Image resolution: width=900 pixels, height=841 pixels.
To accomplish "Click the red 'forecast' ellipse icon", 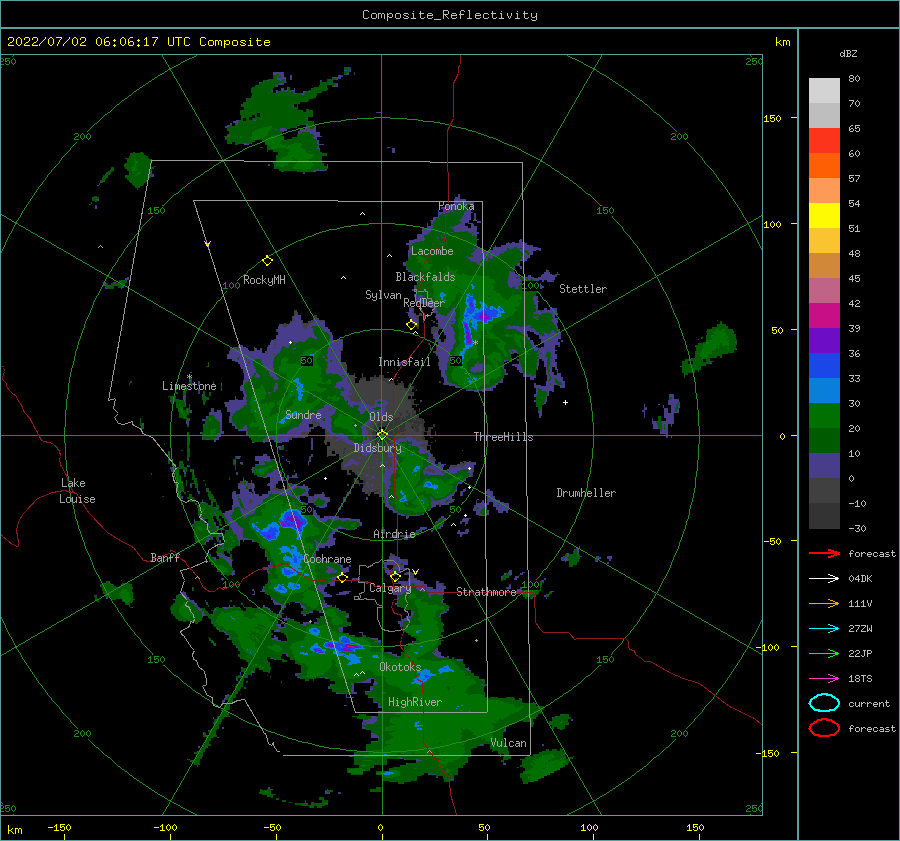I will click(824, 728).
